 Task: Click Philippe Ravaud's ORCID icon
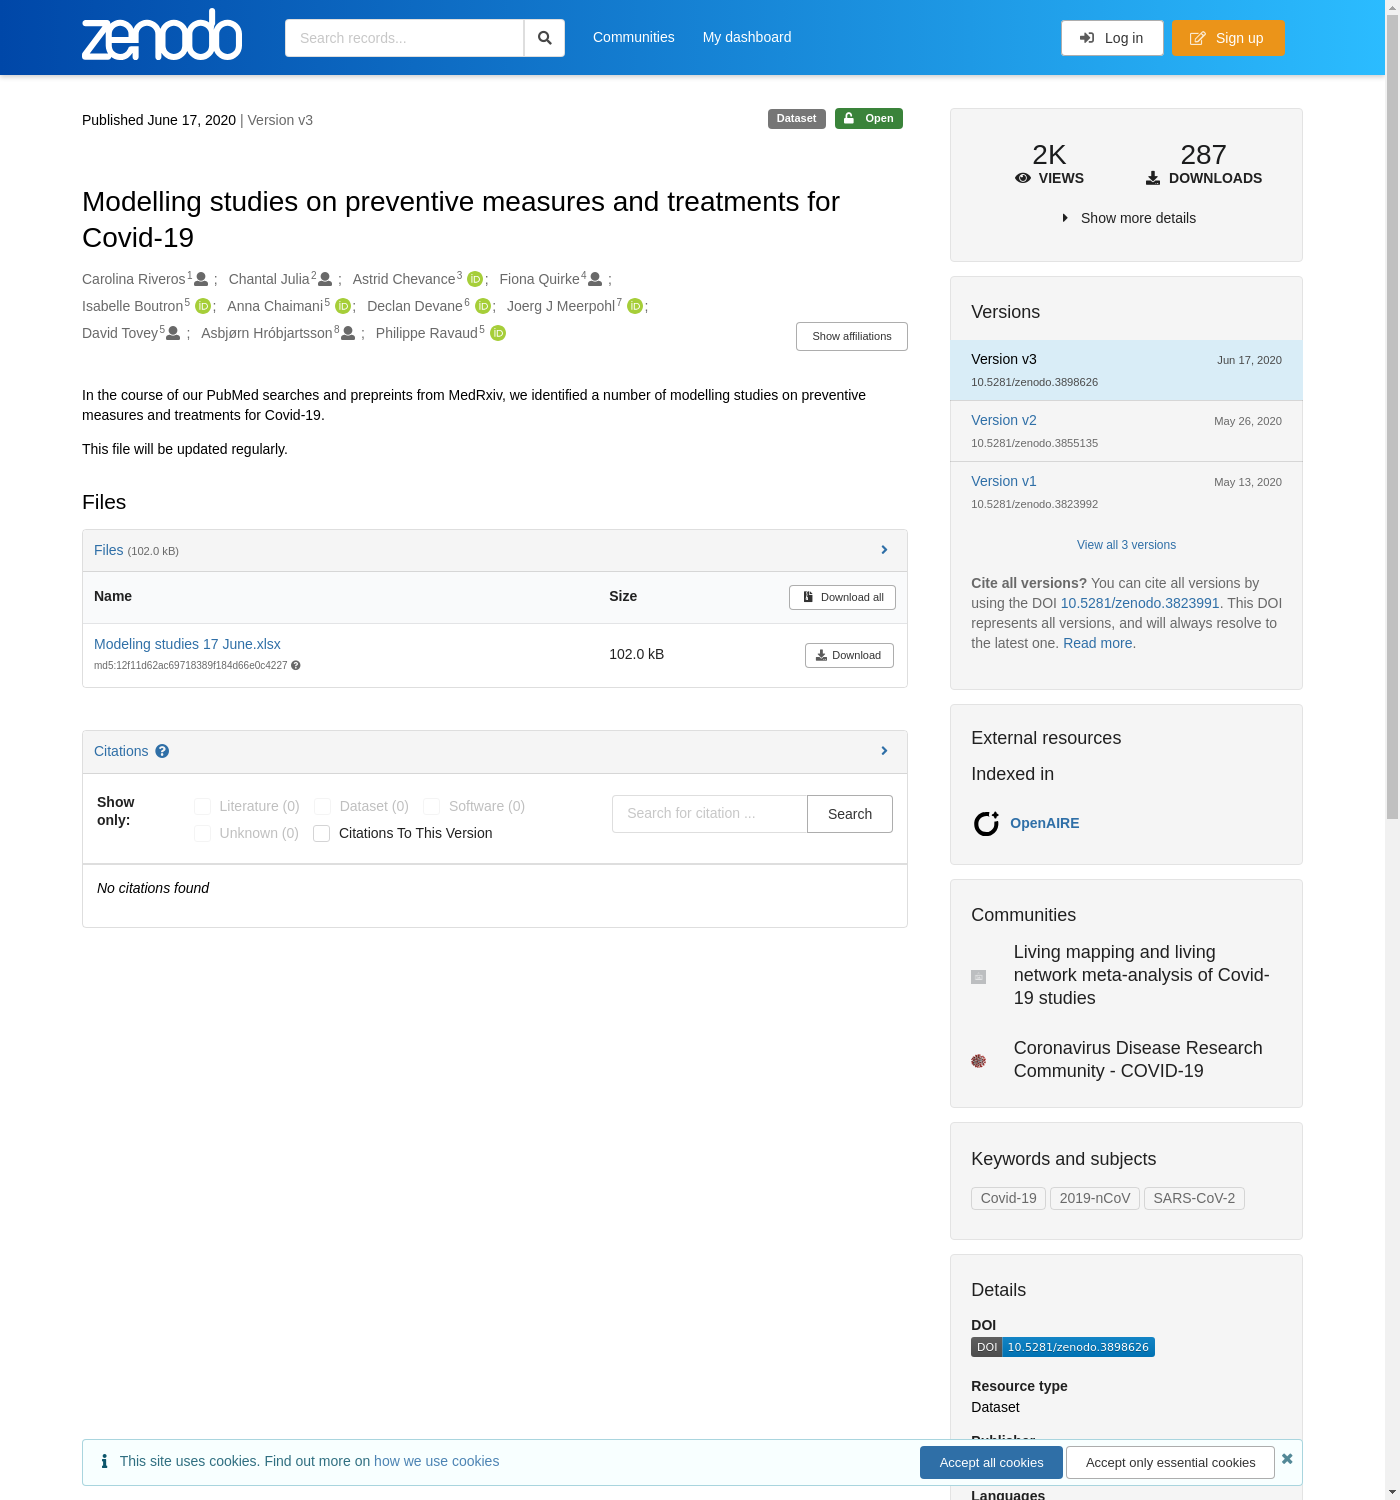pyautogui.click(x=498, y=334)
